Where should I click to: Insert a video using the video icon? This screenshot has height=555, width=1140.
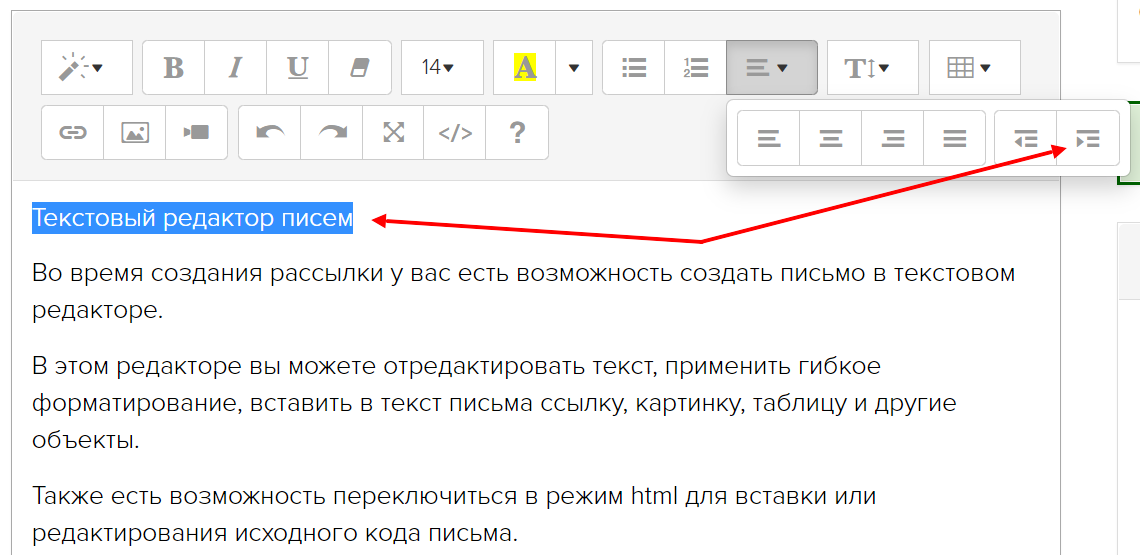[196, 132]
